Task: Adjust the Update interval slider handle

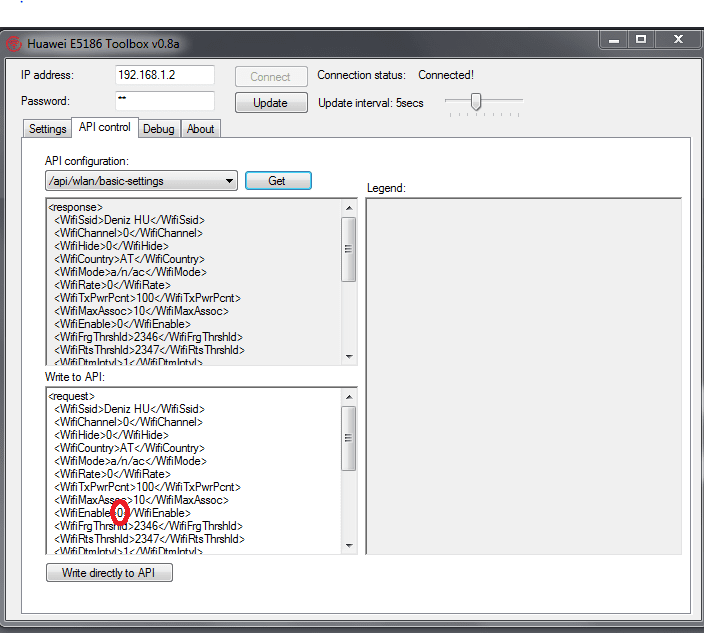Action: [x=476, y=101]
